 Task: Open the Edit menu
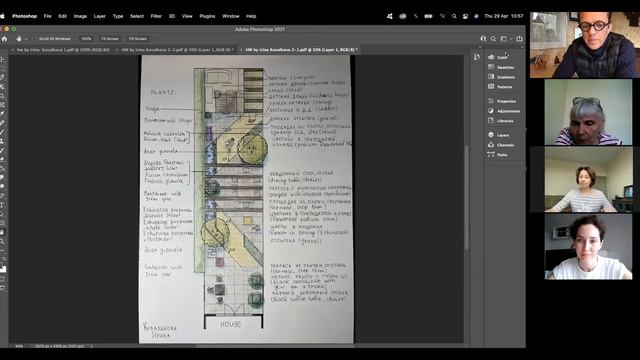(62, 16)
